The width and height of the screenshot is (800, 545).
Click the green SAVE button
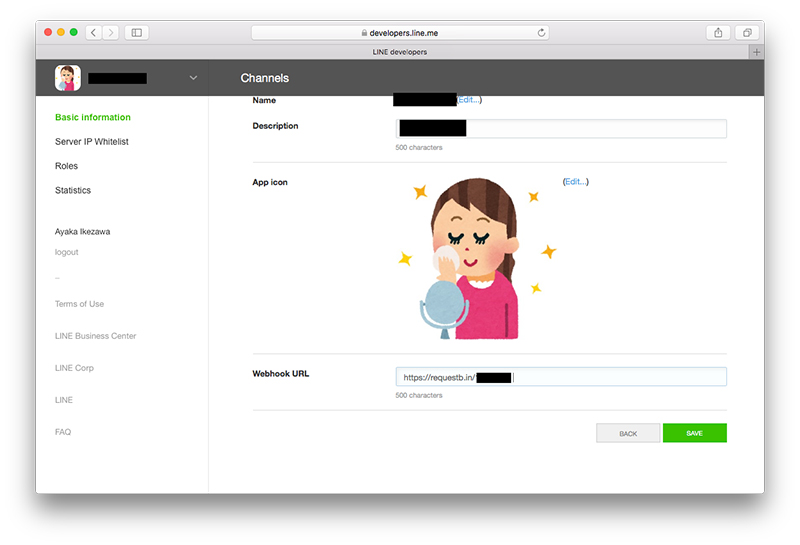[695, 433]
